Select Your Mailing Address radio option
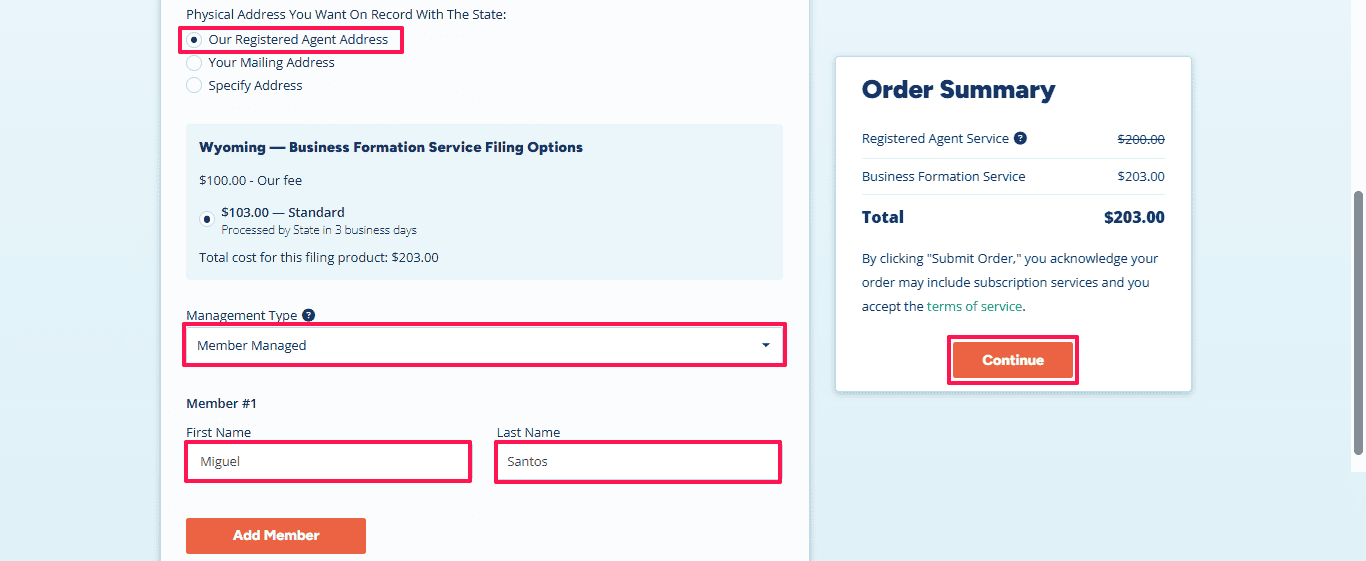 pyautogui.click(x=194, y=63)
